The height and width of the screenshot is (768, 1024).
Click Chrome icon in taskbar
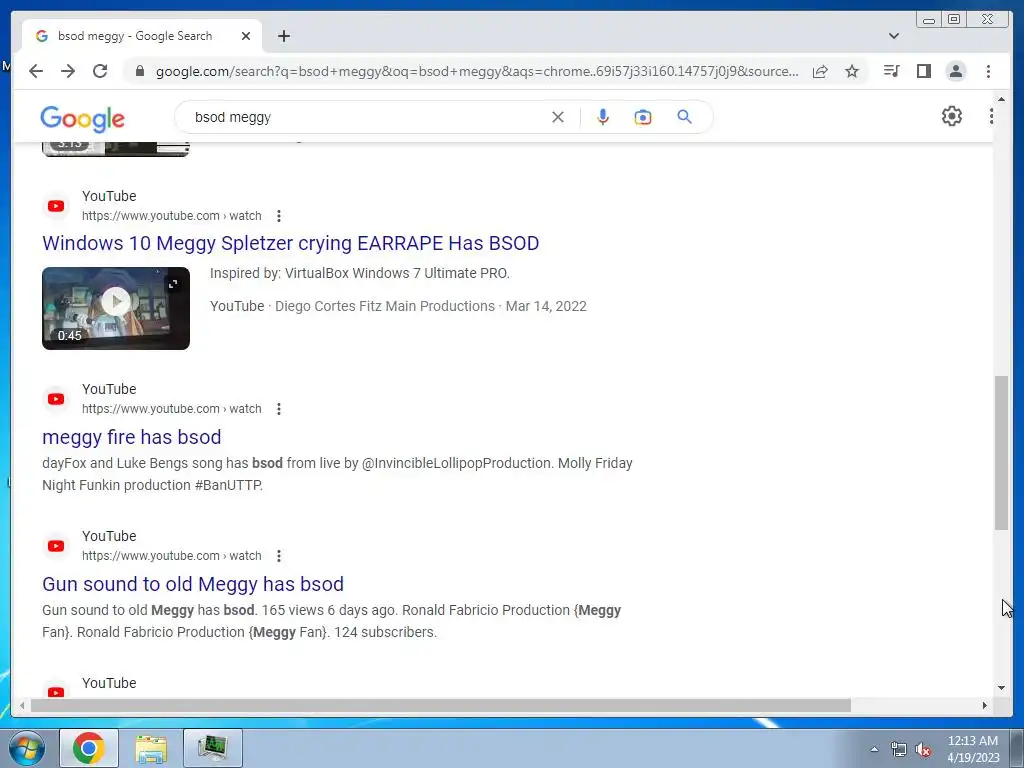coord(89,748)
